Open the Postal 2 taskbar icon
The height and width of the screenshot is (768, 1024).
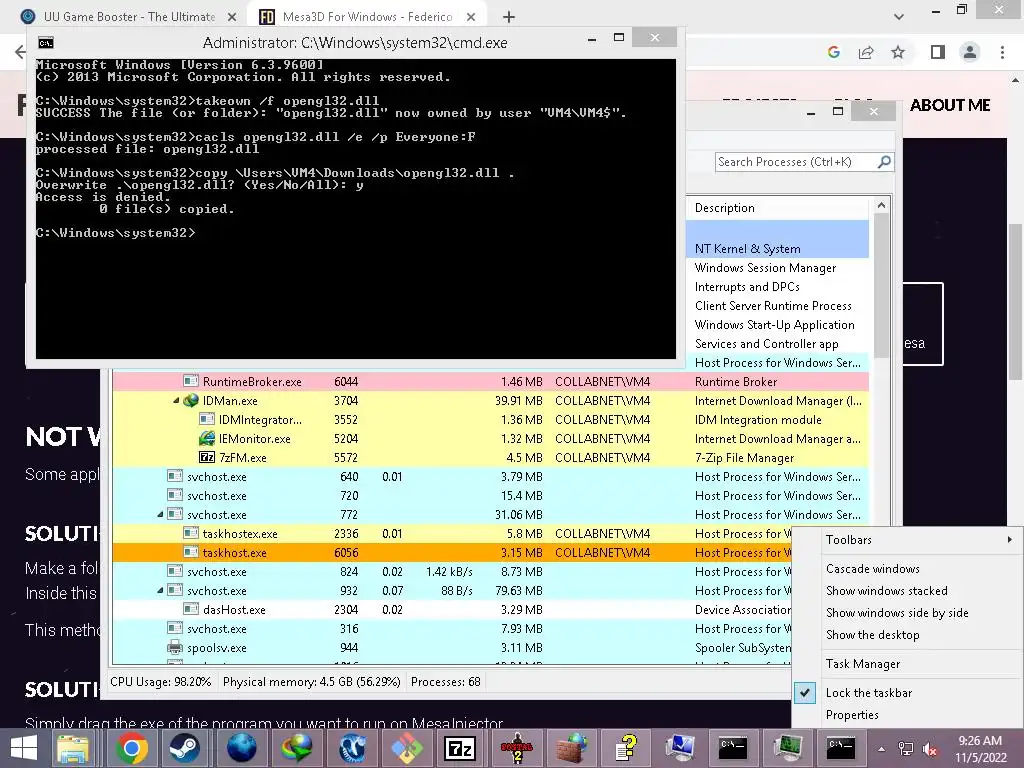[x=516, y=748]
